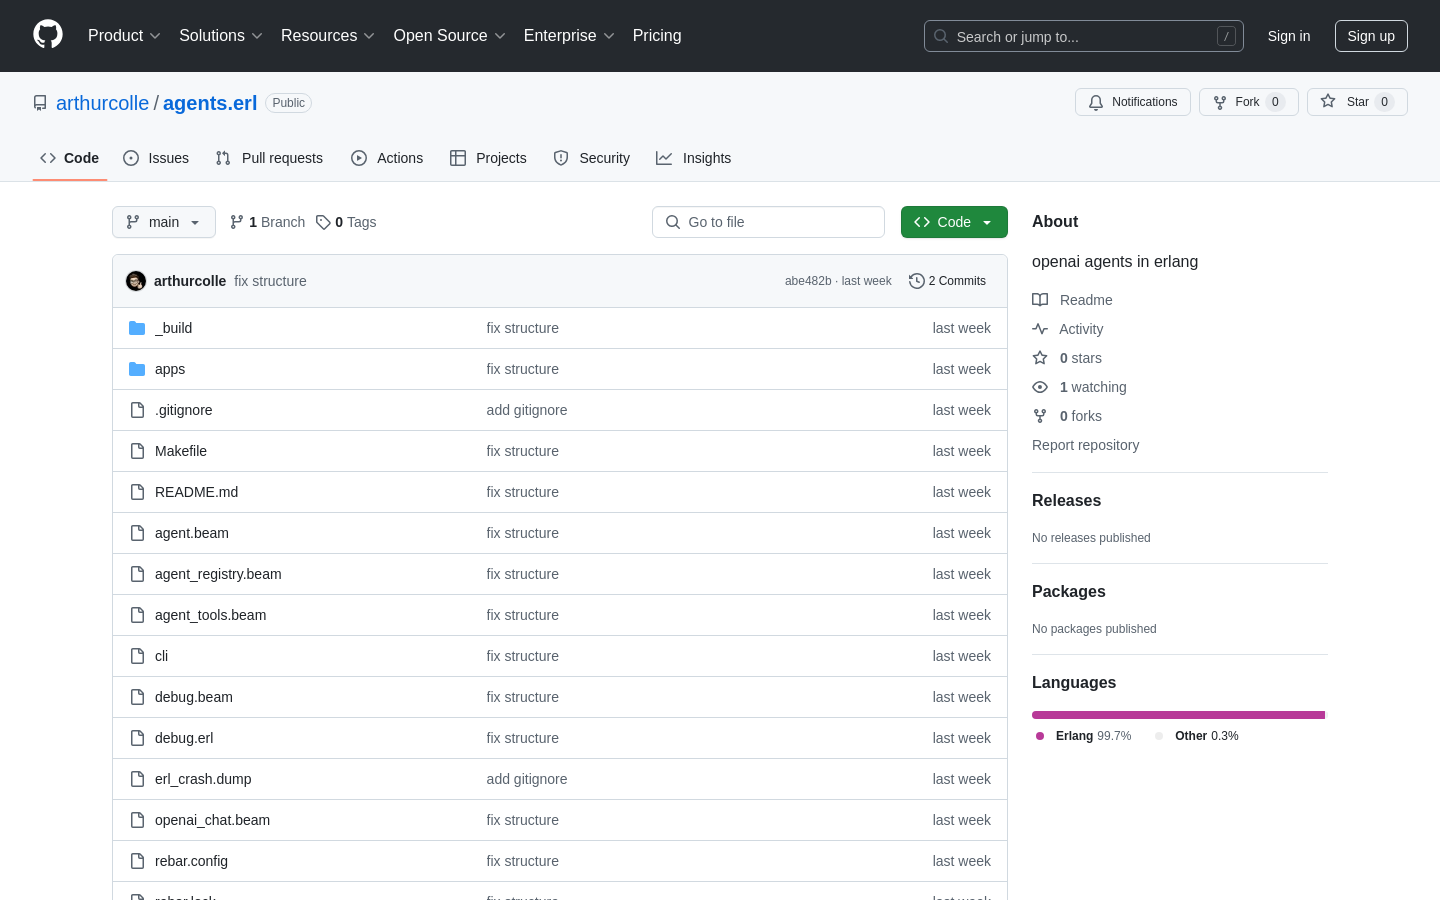Click the magnifier icon in header search
This screenshot has height=900, width=1440.
[941, 36]
